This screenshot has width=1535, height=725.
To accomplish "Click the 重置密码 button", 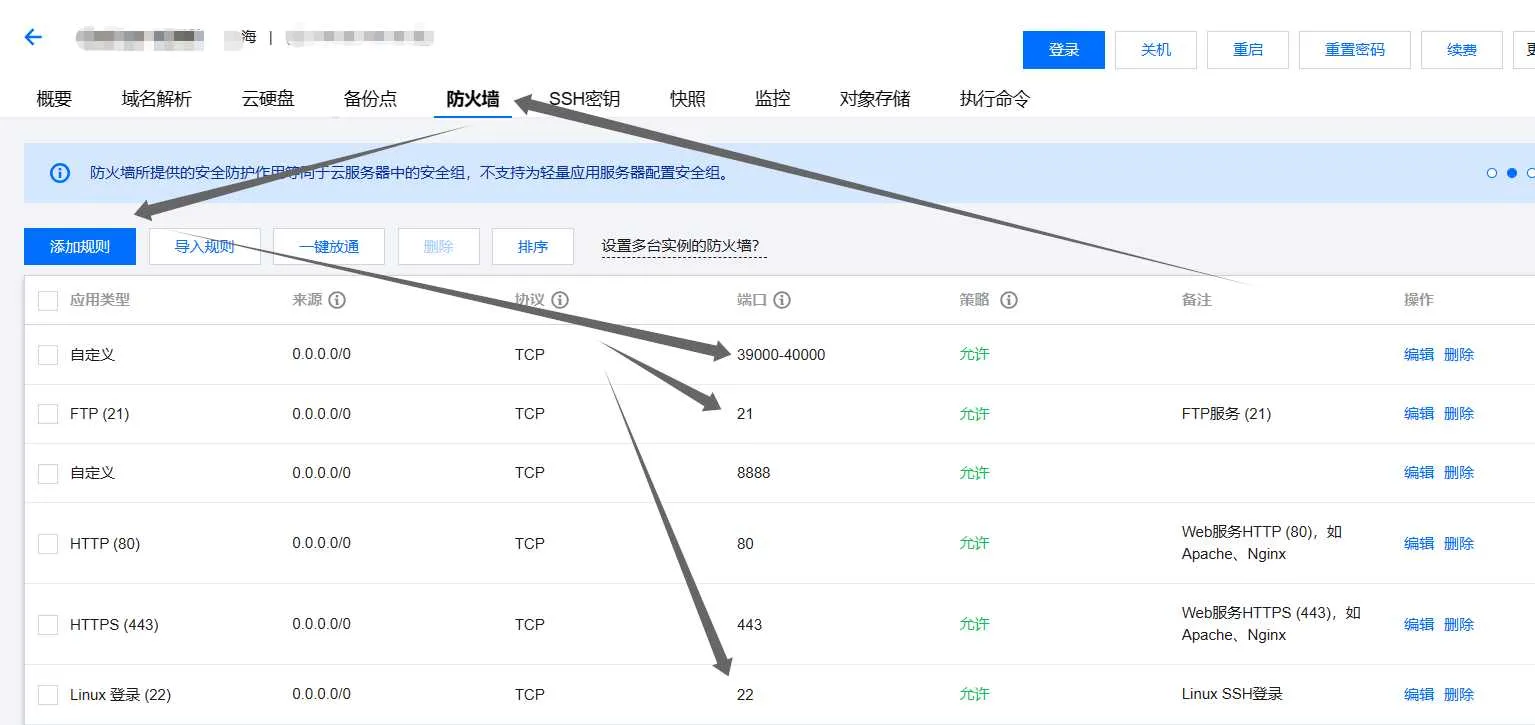I will coord(1355,50).
